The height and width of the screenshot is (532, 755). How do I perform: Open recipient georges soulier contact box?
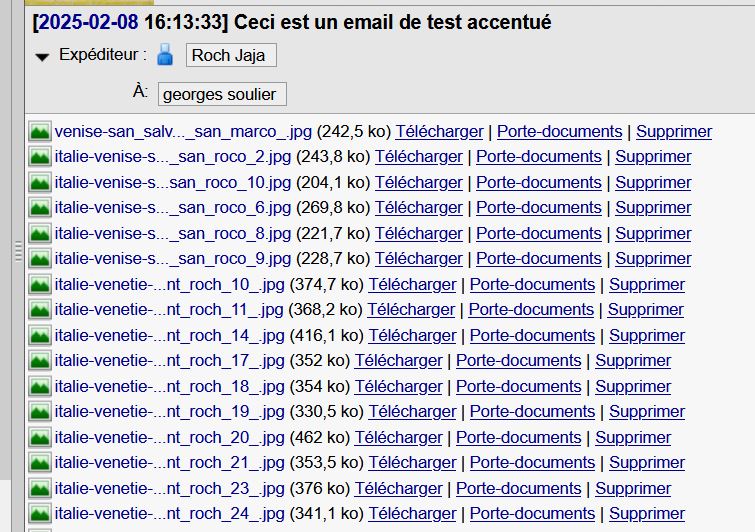222,94
